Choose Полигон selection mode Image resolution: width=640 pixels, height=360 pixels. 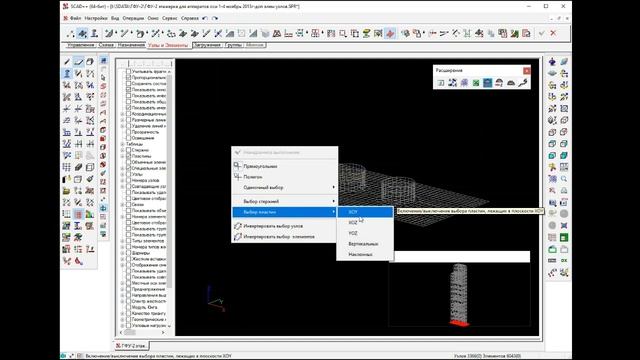[284, 177]
